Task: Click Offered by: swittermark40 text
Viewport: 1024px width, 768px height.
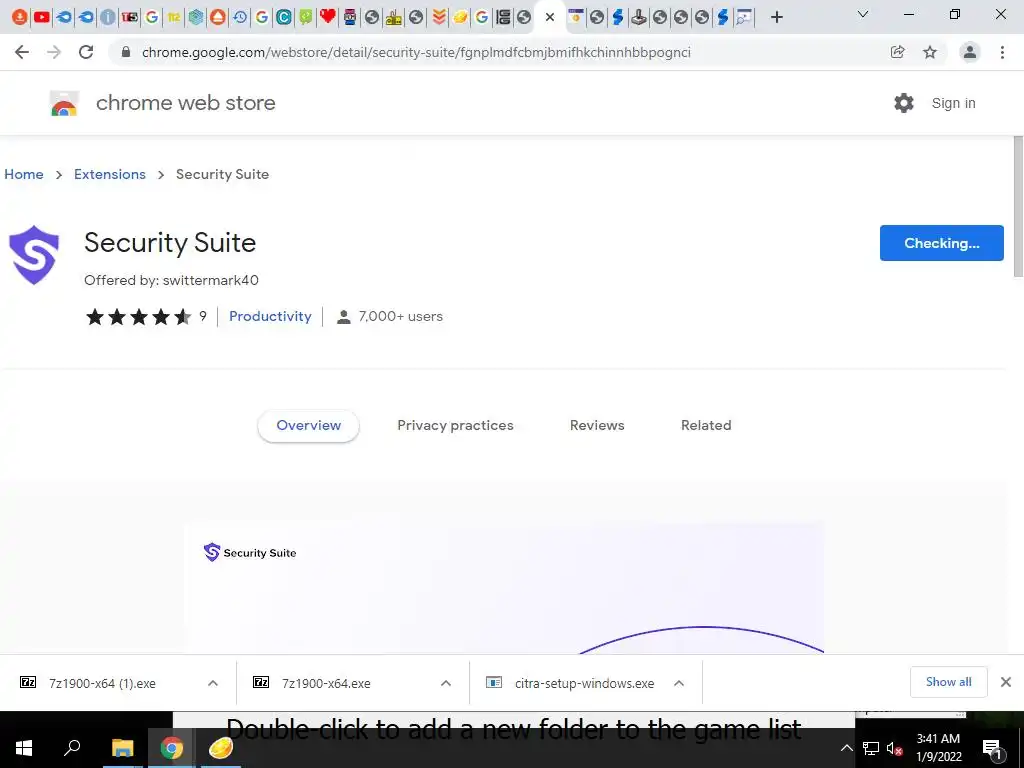Action: pyautogui.click(x=171, y=280)
